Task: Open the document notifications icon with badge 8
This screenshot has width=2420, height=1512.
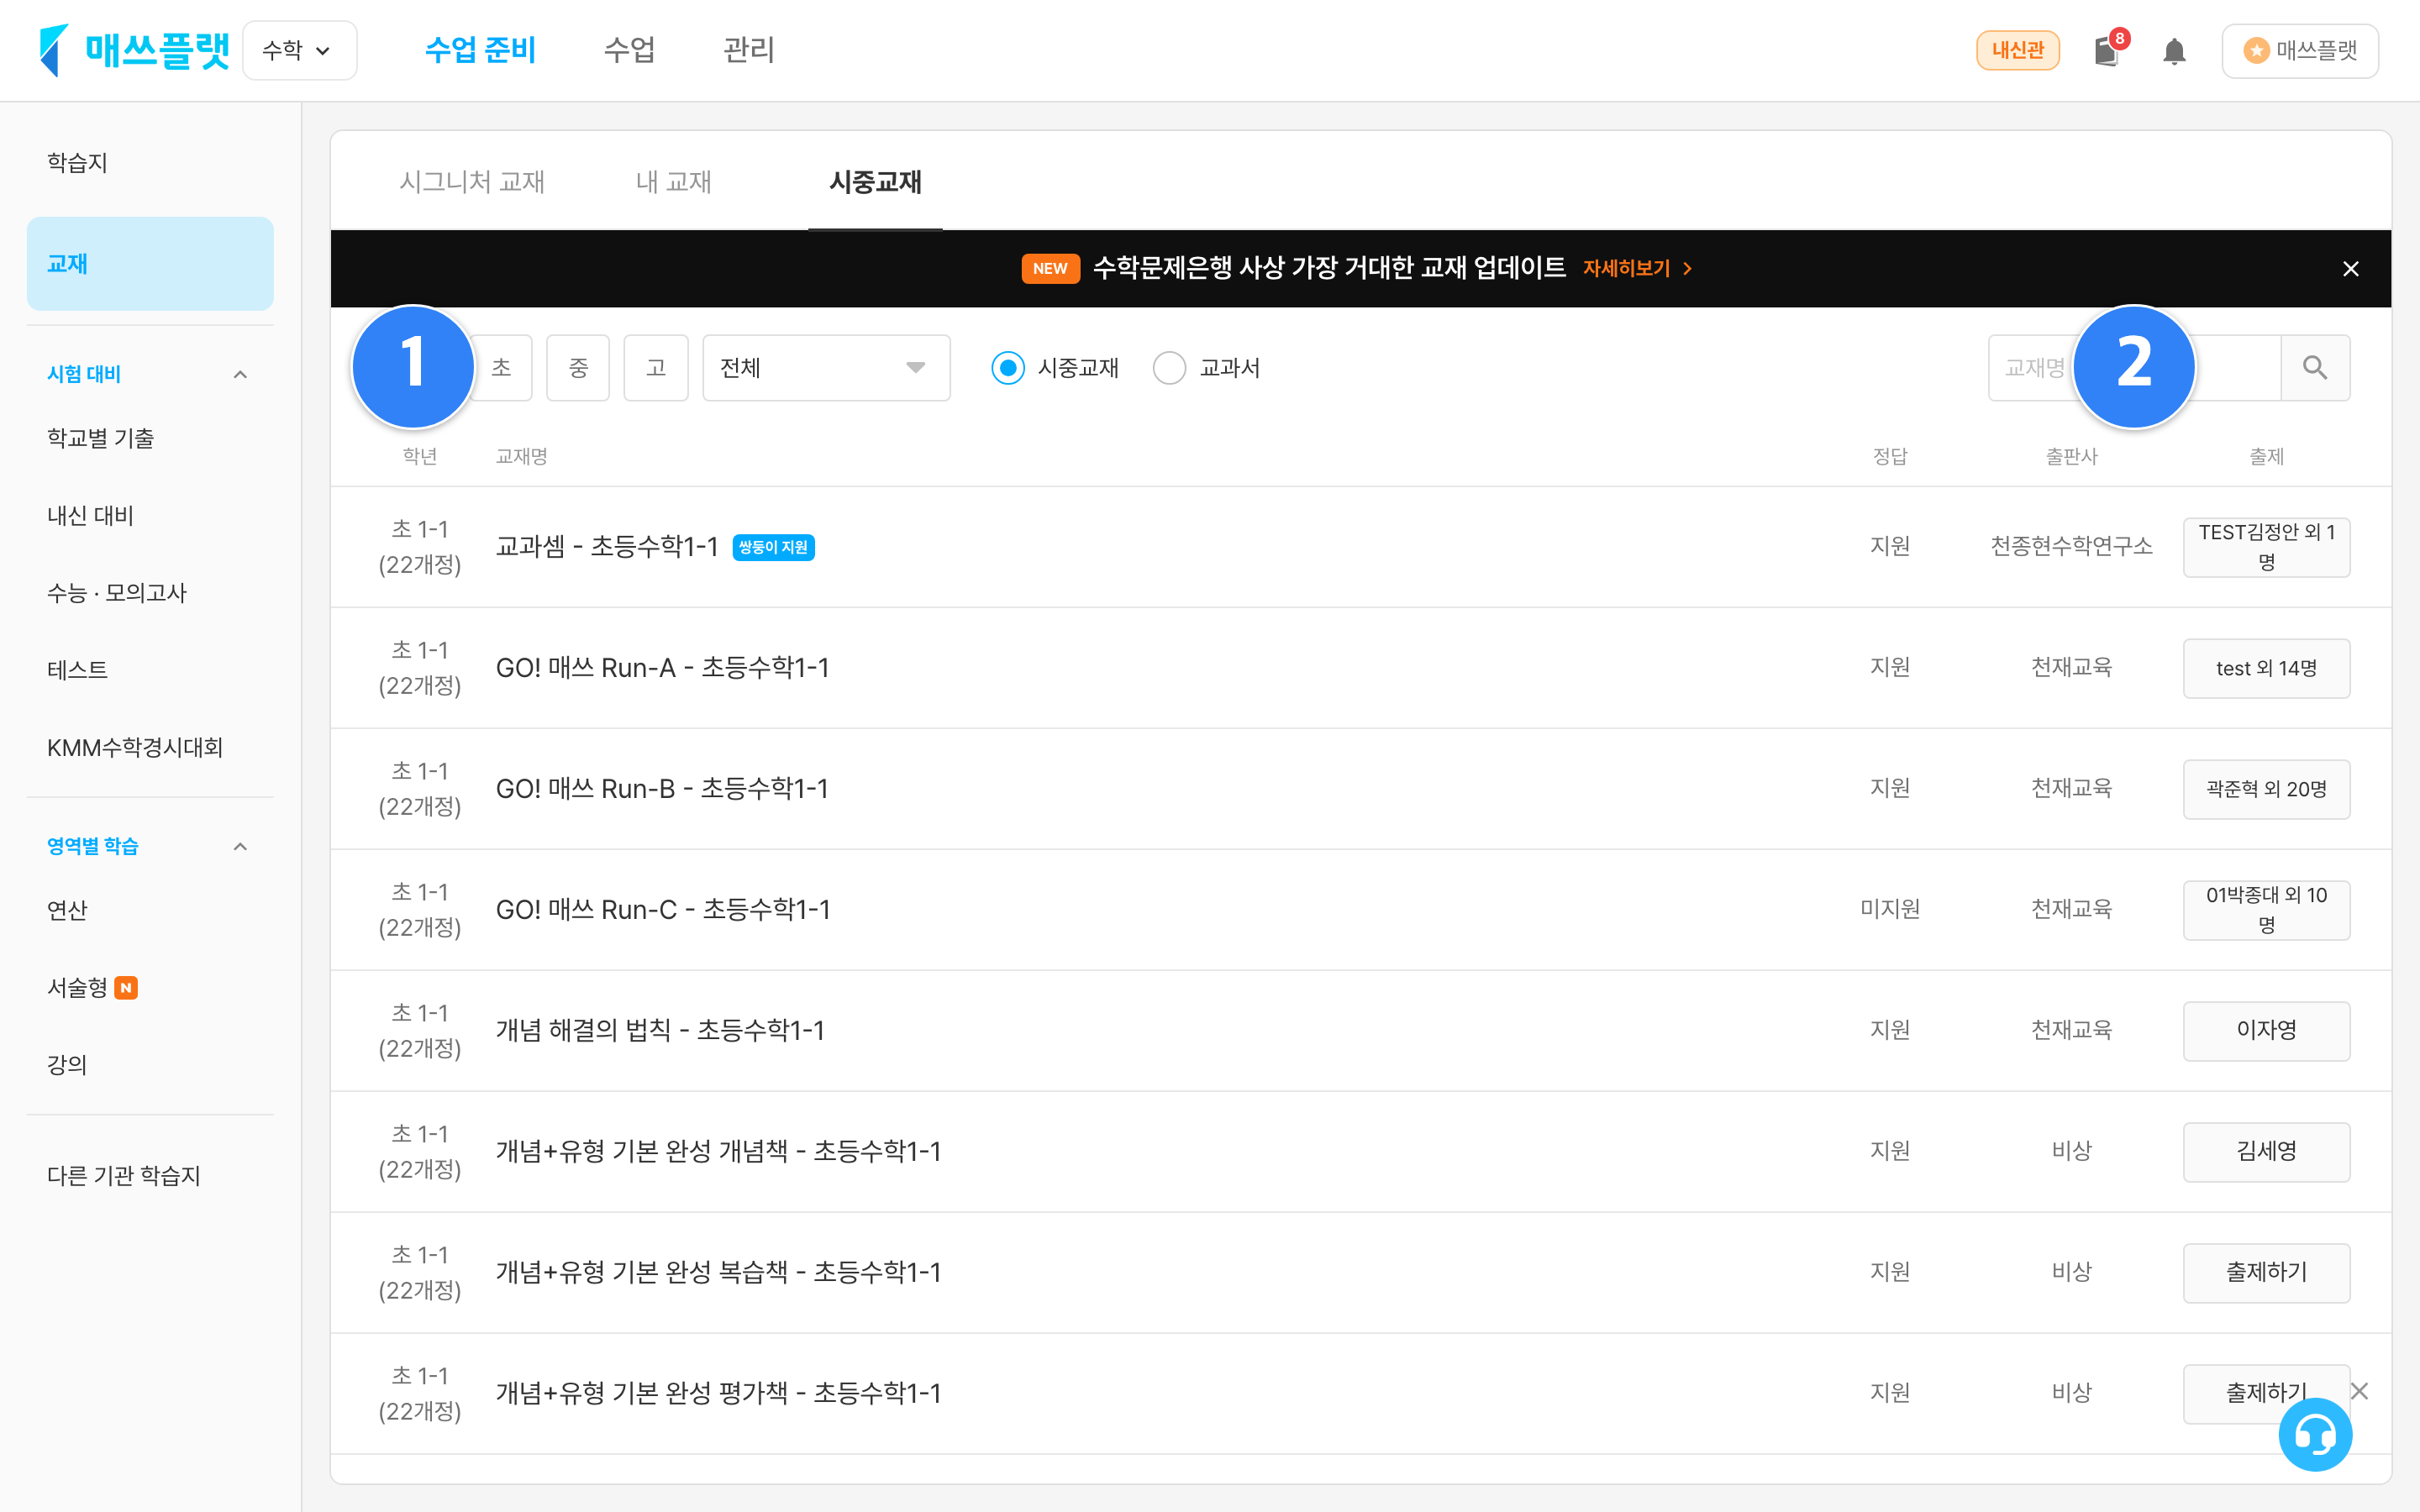Action: tap(2108, 50)
